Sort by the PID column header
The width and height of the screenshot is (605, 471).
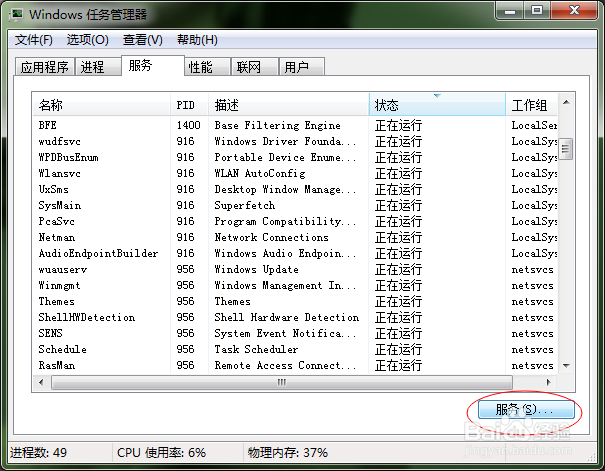point(189,105)
